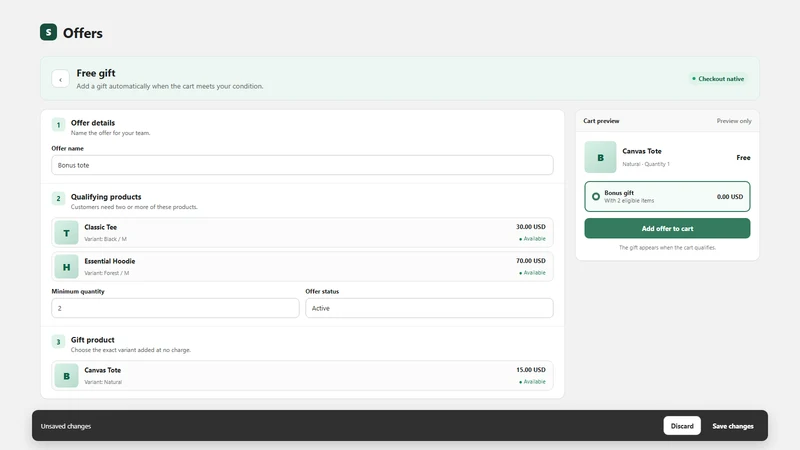Click Variant: Black / M text
Screen dimensions: 800x450
point(106,239)
